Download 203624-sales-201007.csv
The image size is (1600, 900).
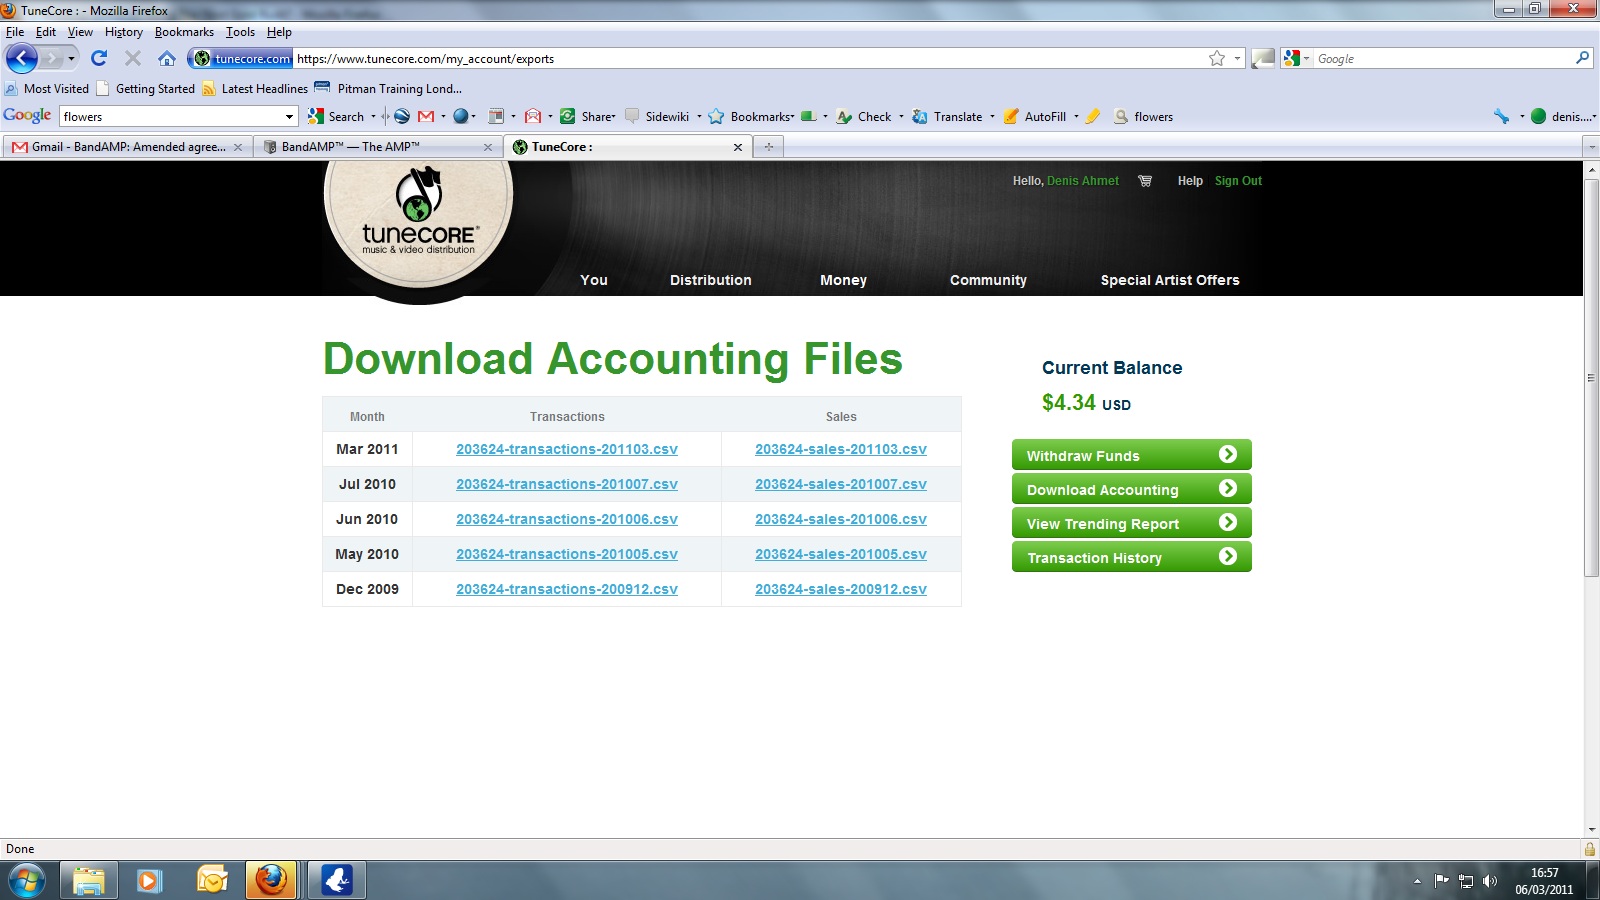841,484
